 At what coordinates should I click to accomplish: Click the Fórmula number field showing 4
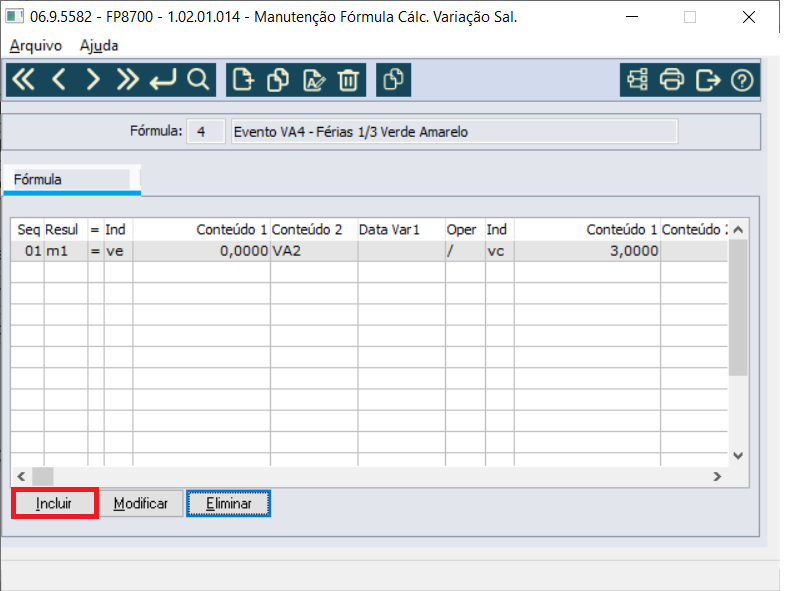click(206, 132)
